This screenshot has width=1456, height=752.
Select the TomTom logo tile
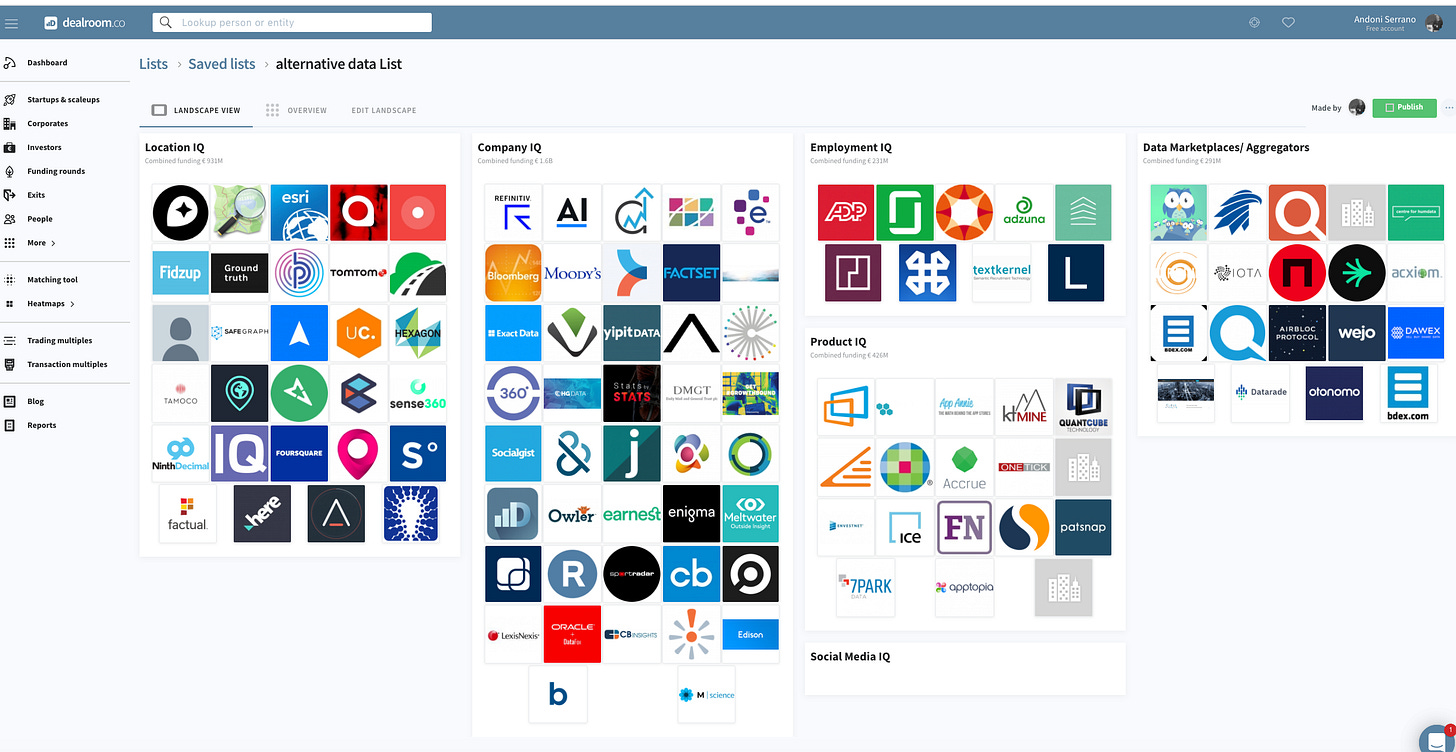coord(358,273)
